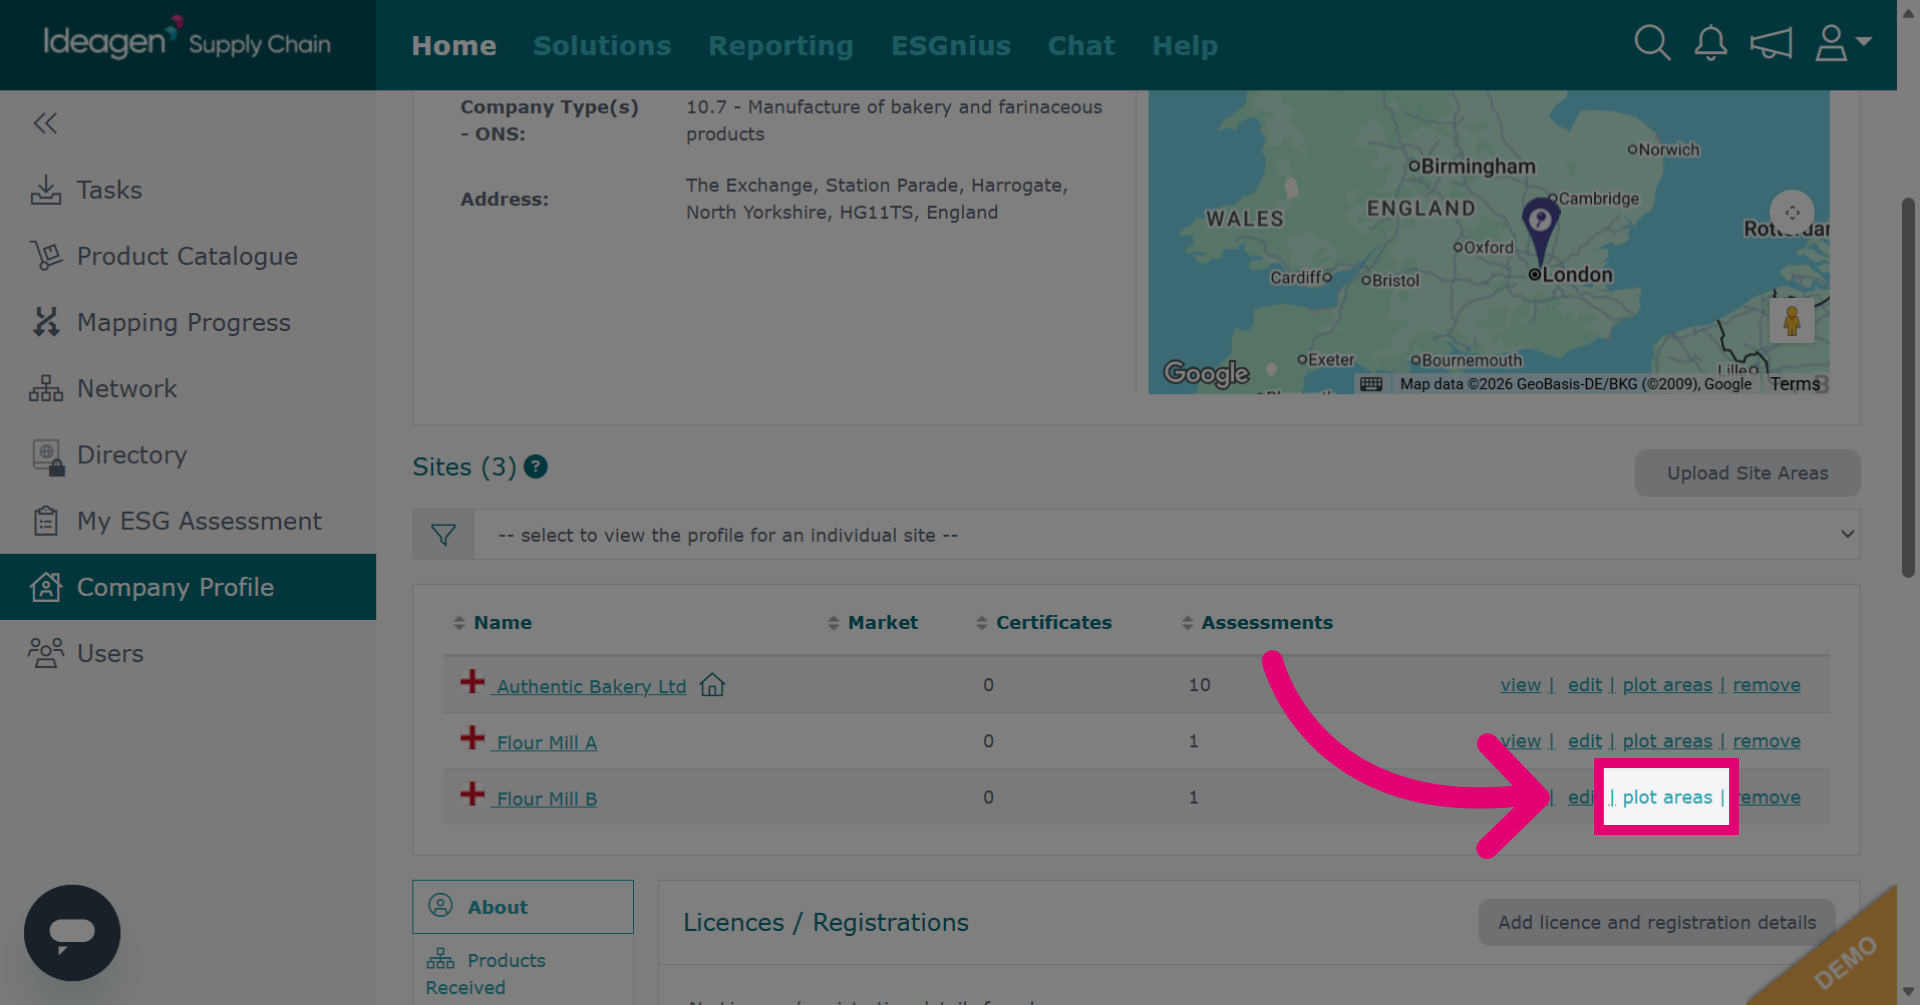Open the Reporting menu

(781, 46)
